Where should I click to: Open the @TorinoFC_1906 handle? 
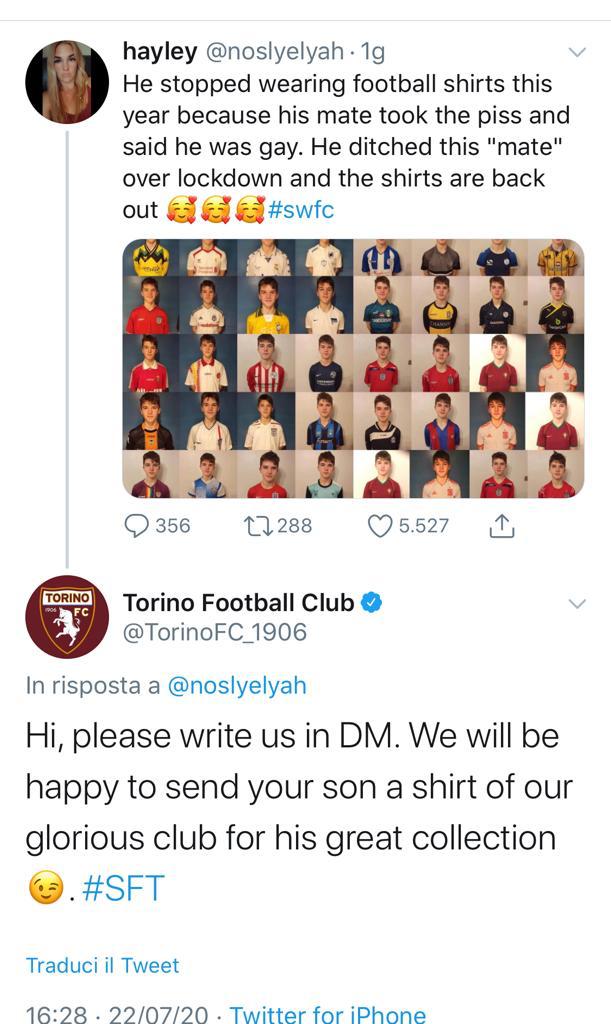[x=214, y=633]
